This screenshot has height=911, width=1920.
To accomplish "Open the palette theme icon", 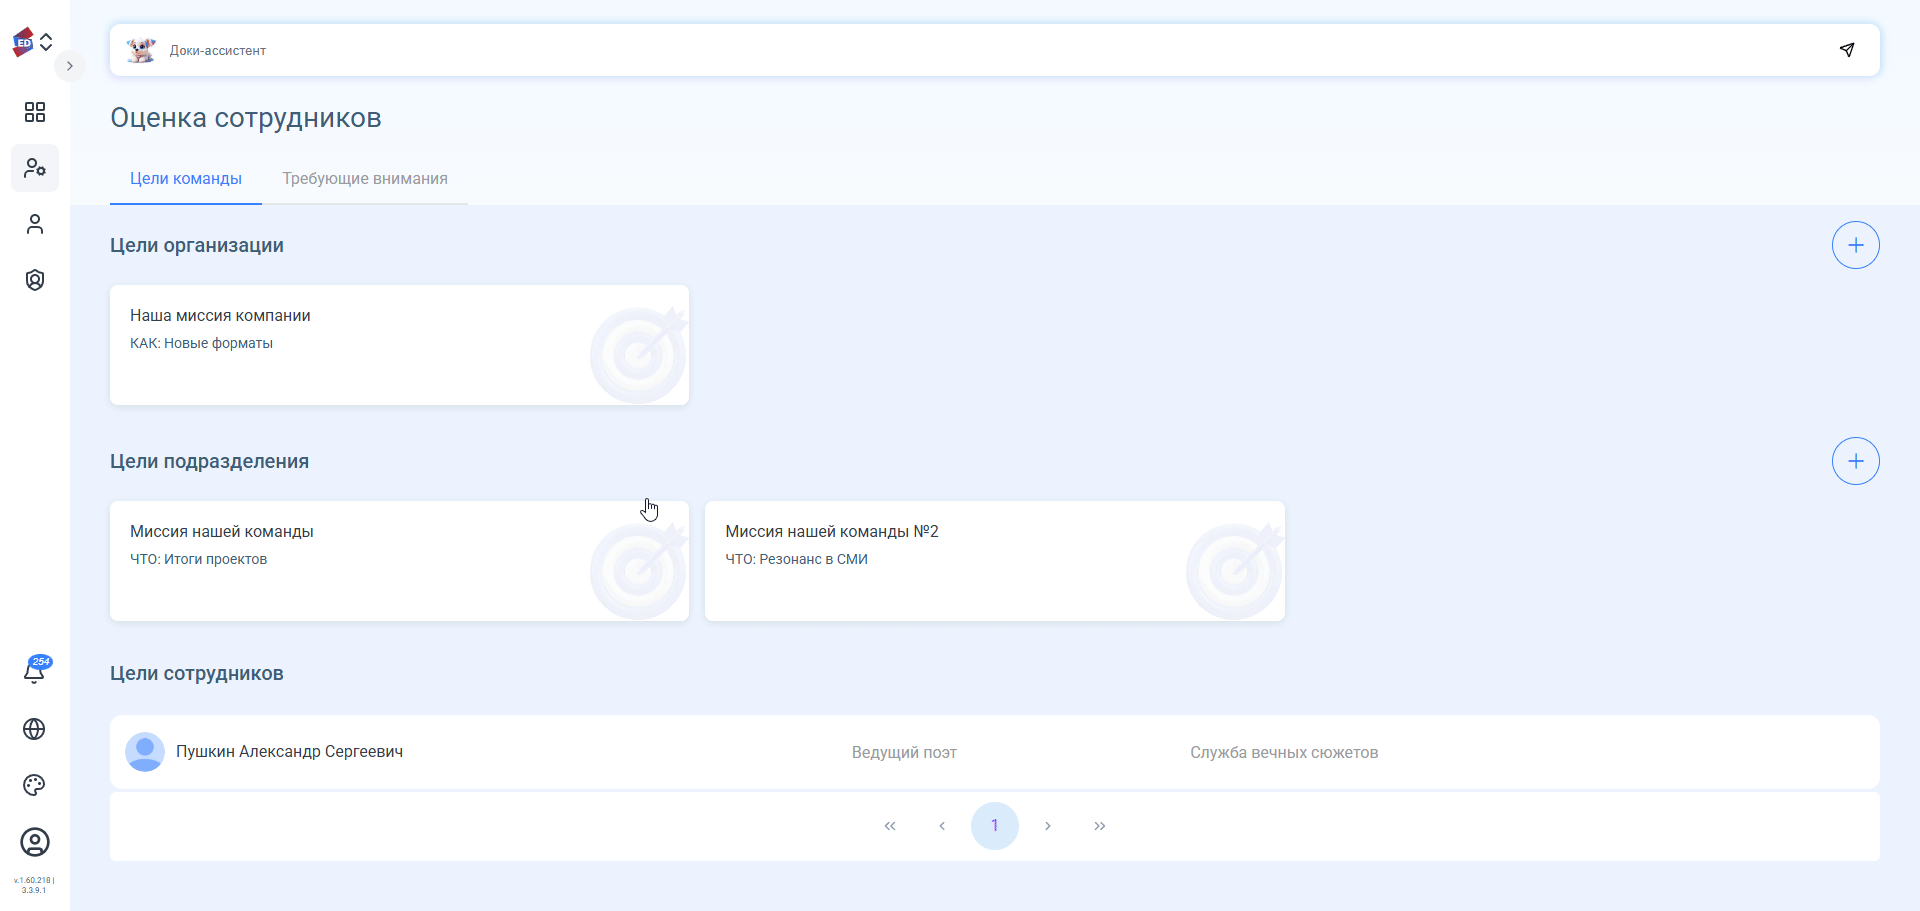I will [35, 785].
